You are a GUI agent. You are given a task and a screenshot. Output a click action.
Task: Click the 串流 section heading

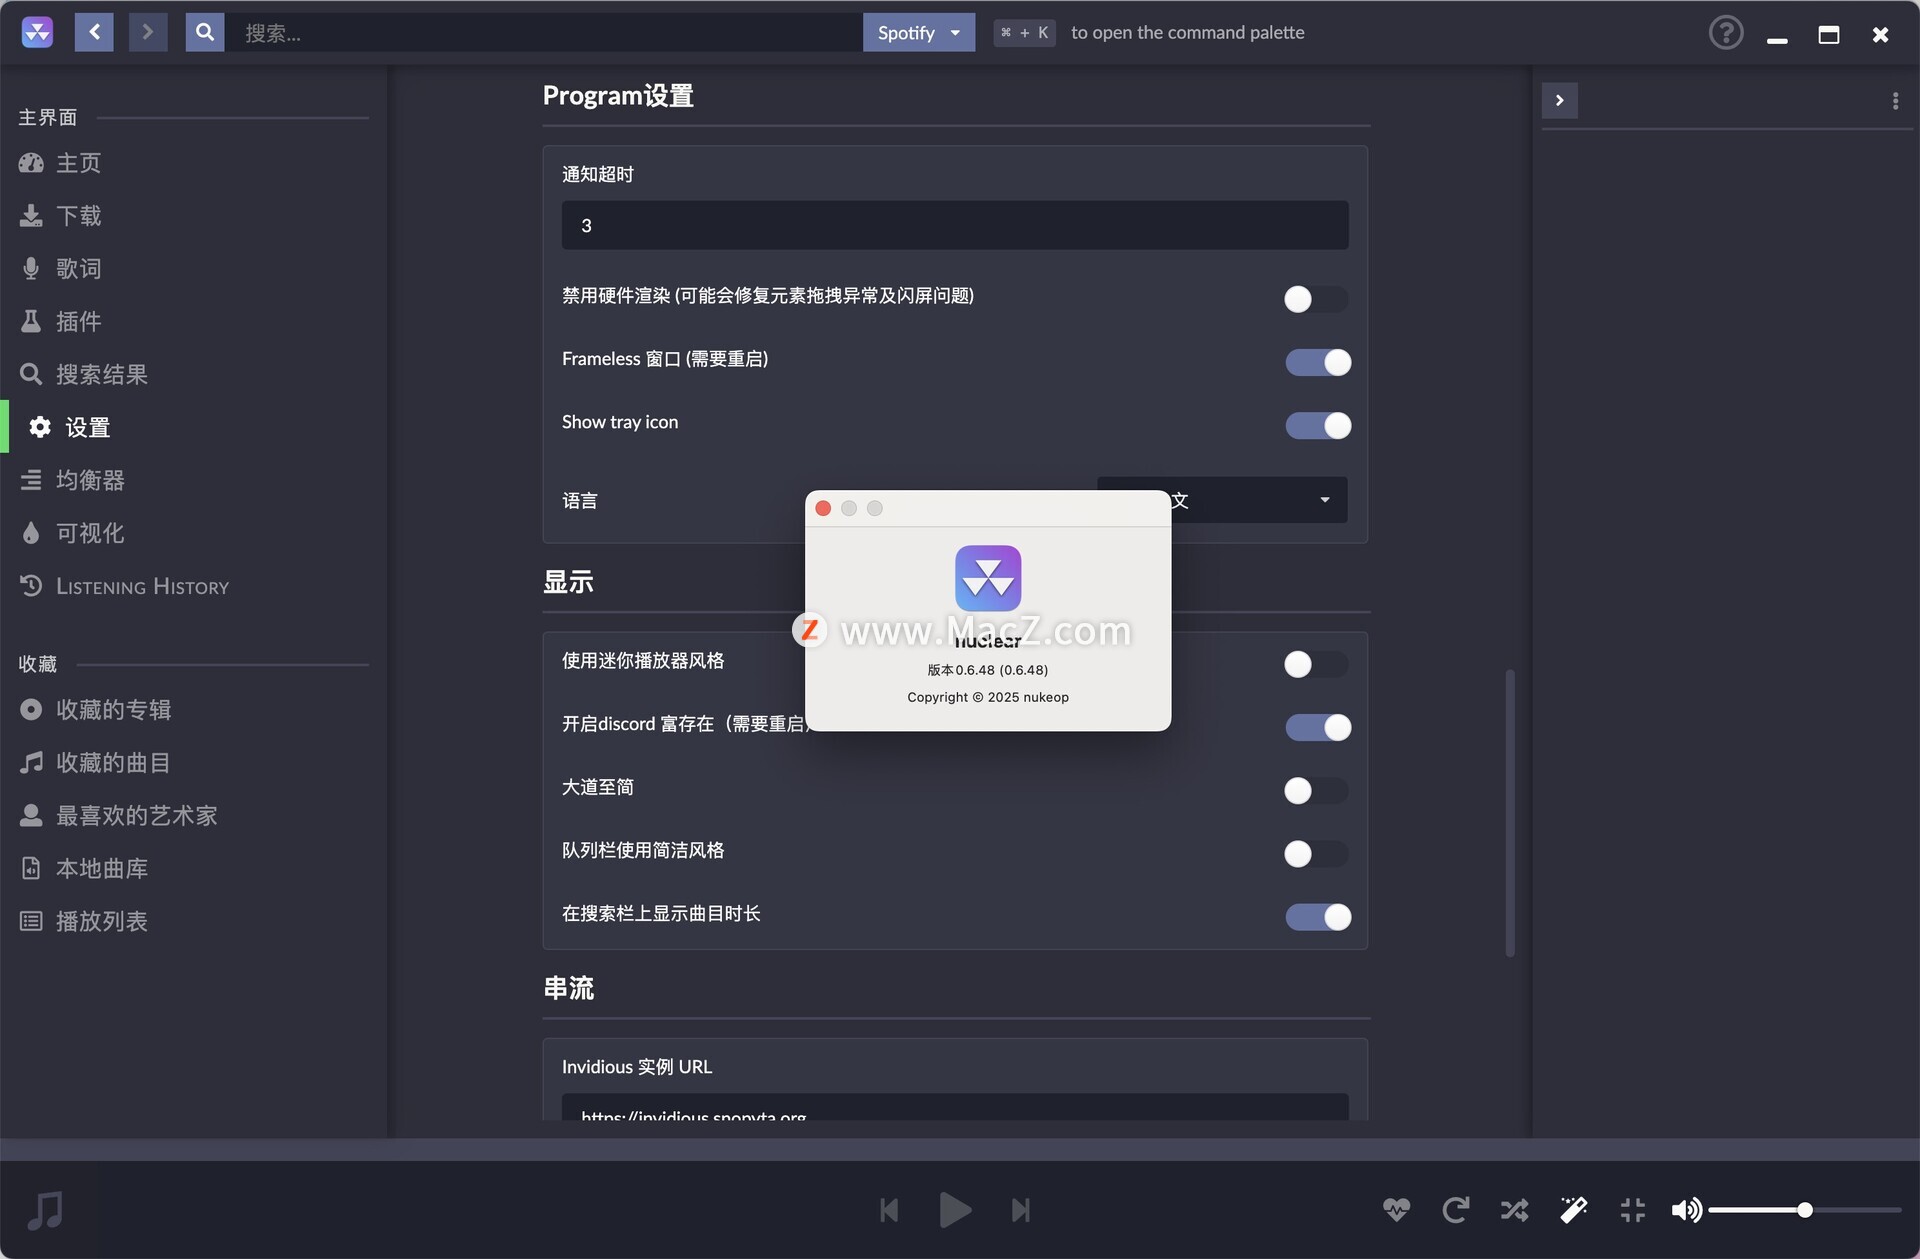point(568,988)
